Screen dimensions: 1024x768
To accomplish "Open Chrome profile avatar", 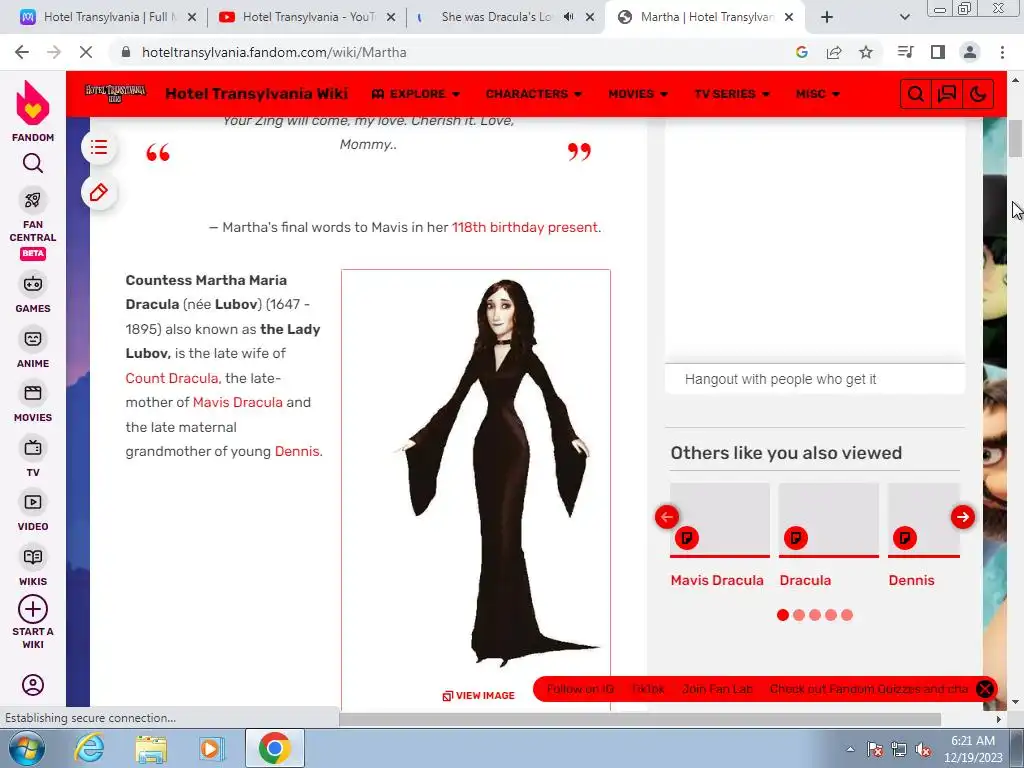I will (x=970, y=52).
